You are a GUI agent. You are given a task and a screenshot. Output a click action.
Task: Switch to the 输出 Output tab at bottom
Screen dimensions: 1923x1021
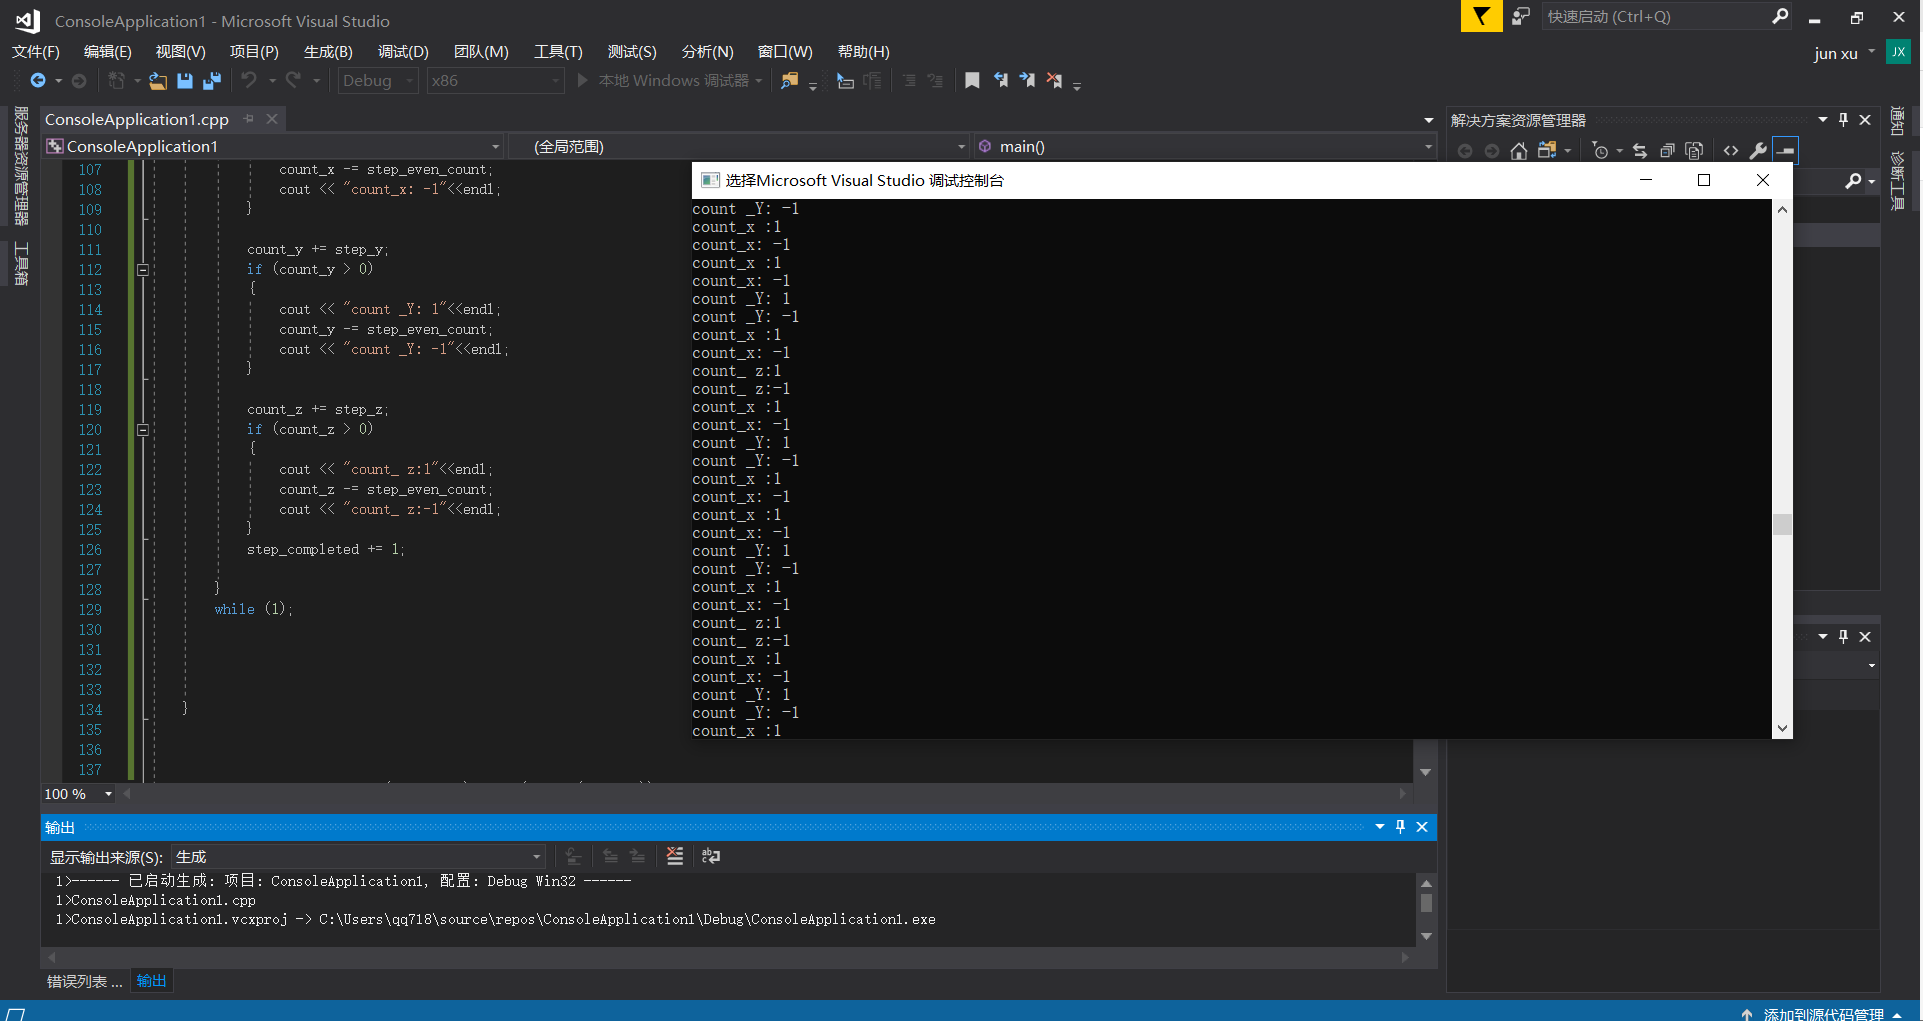152,981
